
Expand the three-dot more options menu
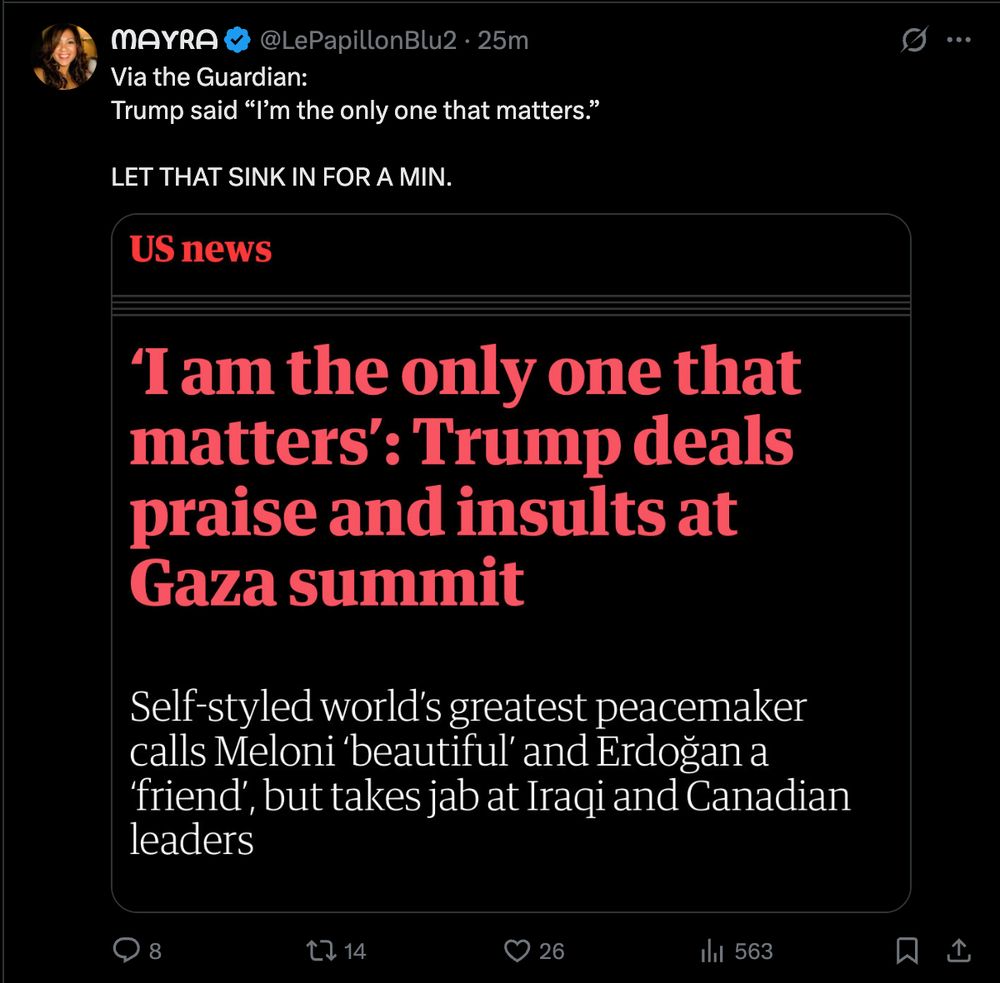[958, 41]
